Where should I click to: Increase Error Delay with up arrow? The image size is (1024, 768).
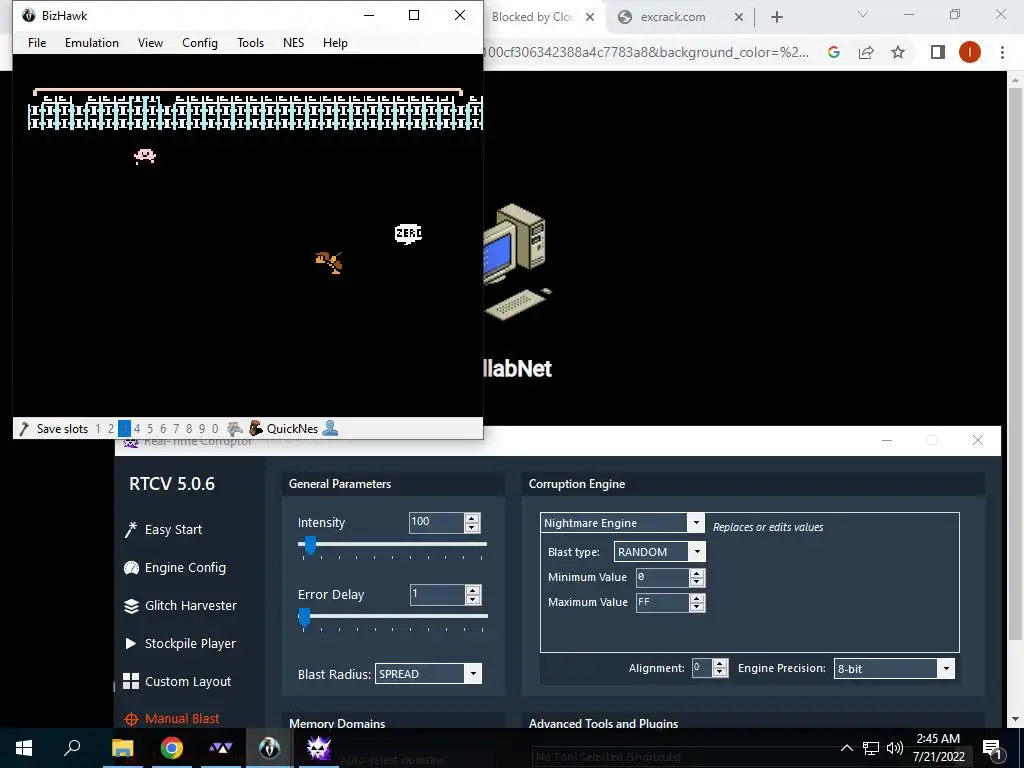pos(472,590)
